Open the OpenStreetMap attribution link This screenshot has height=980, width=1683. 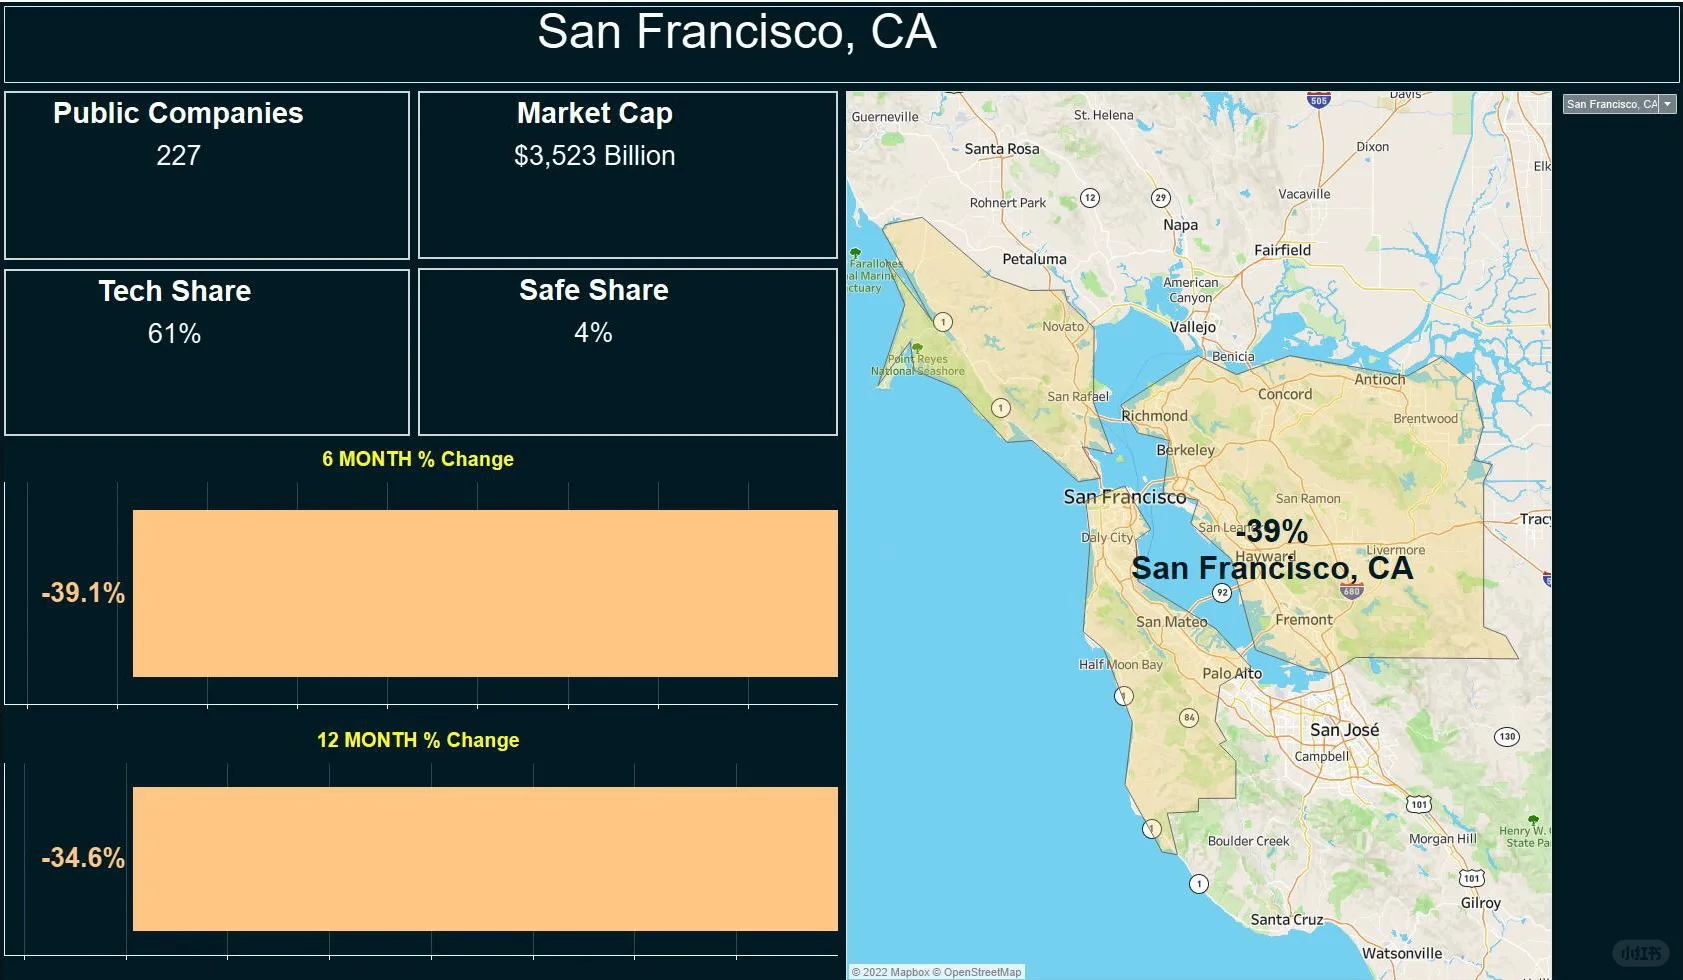coord(981,972)
